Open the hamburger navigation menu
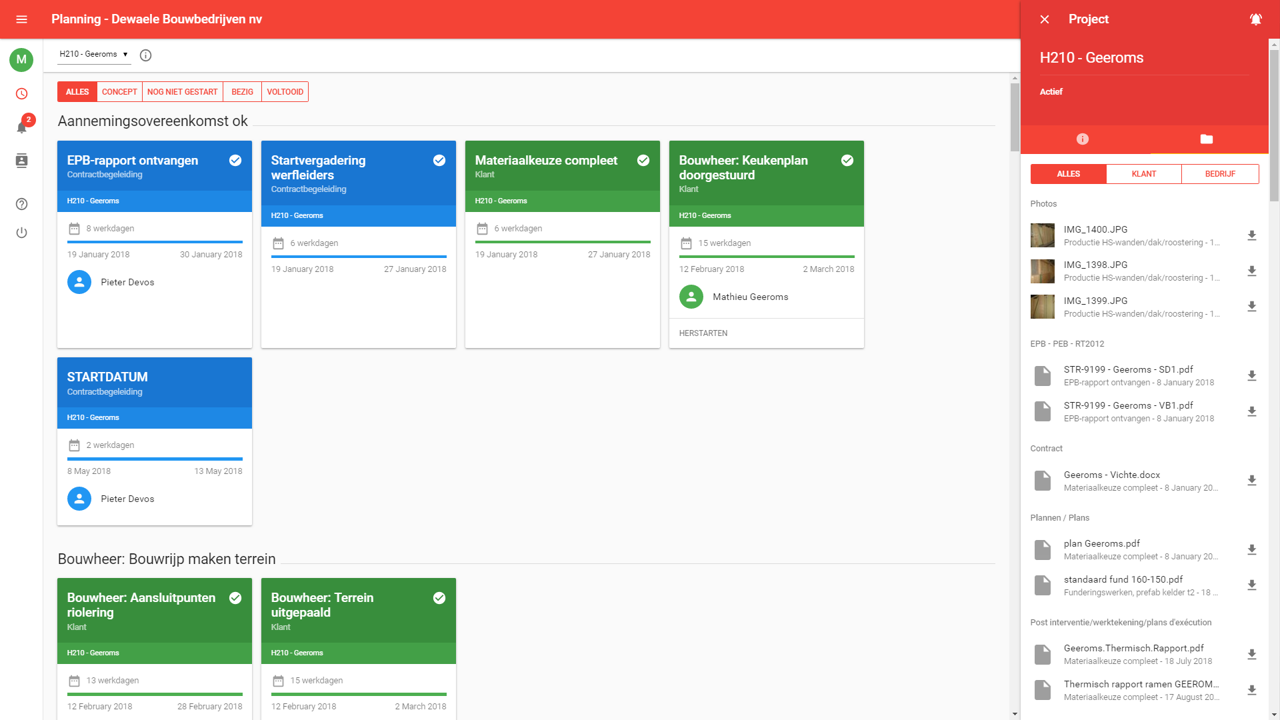 point(21,19)
